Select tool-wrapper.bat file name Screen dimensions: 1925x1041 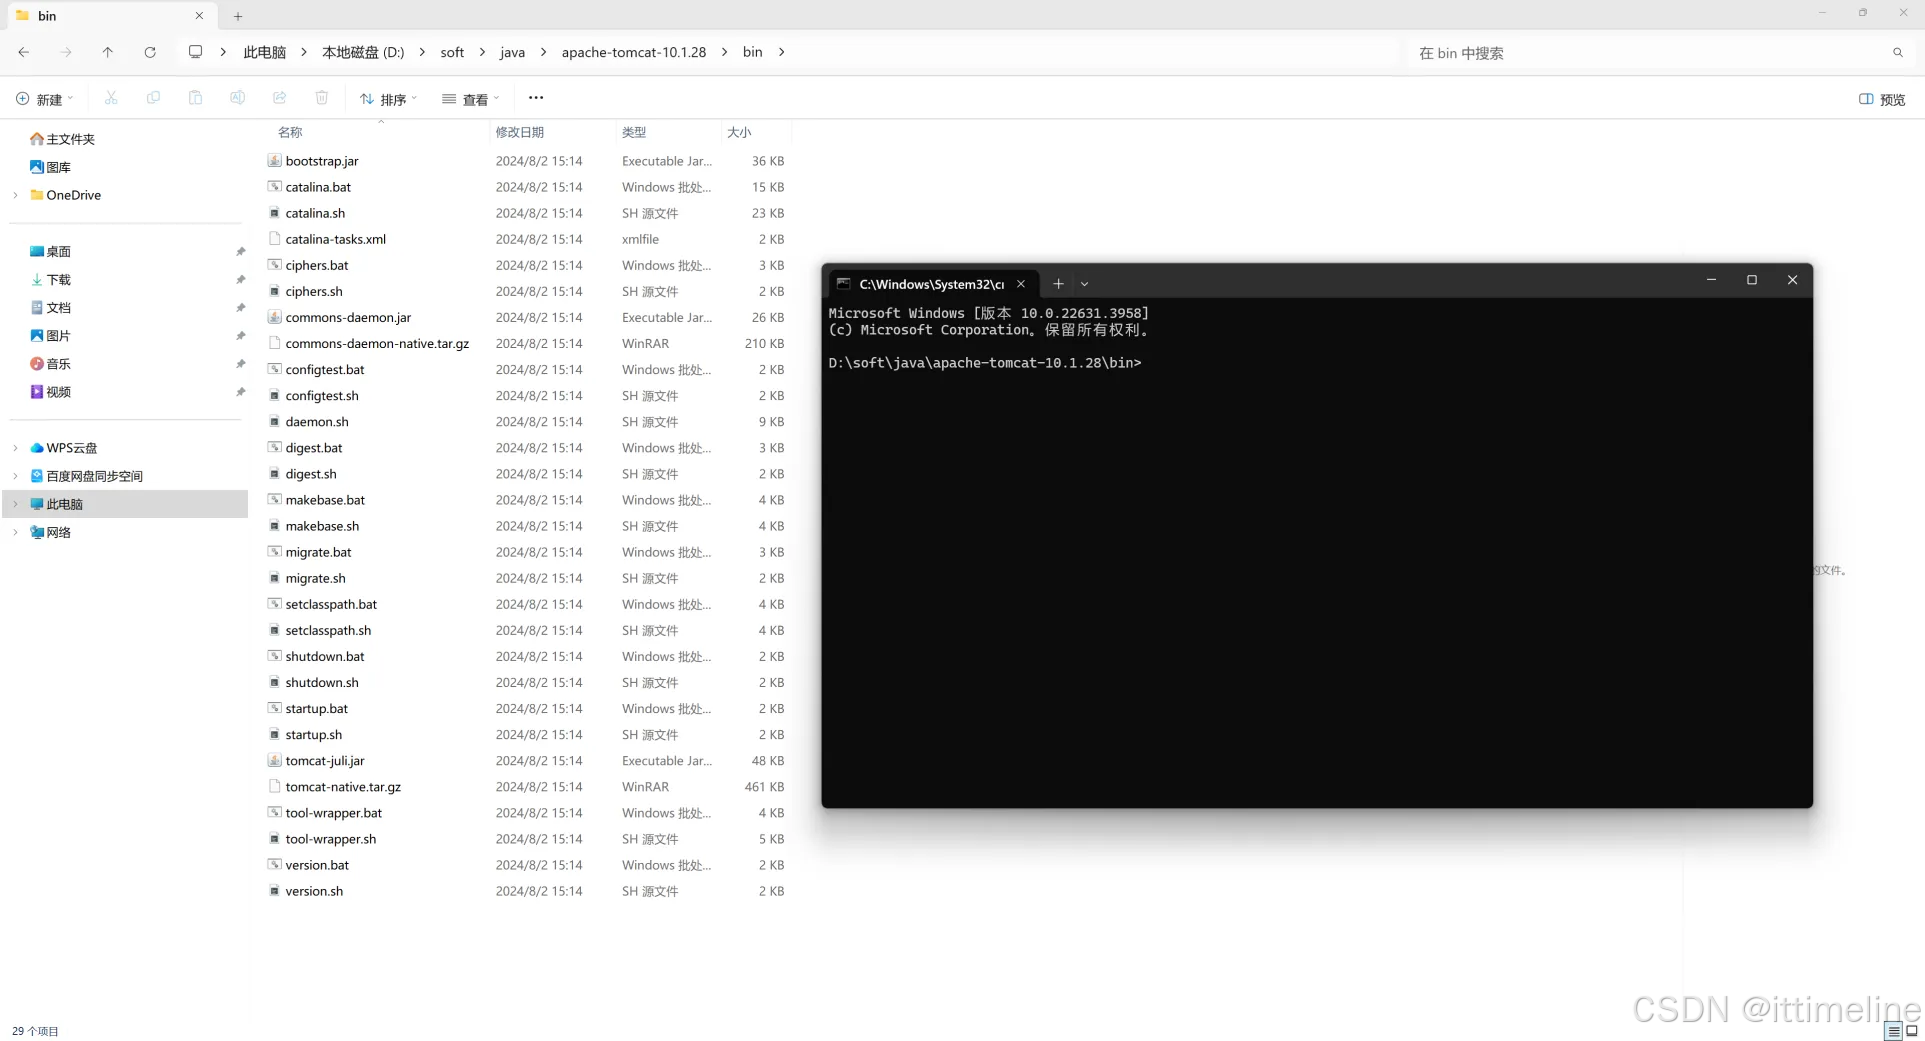(x=334, y=813)
